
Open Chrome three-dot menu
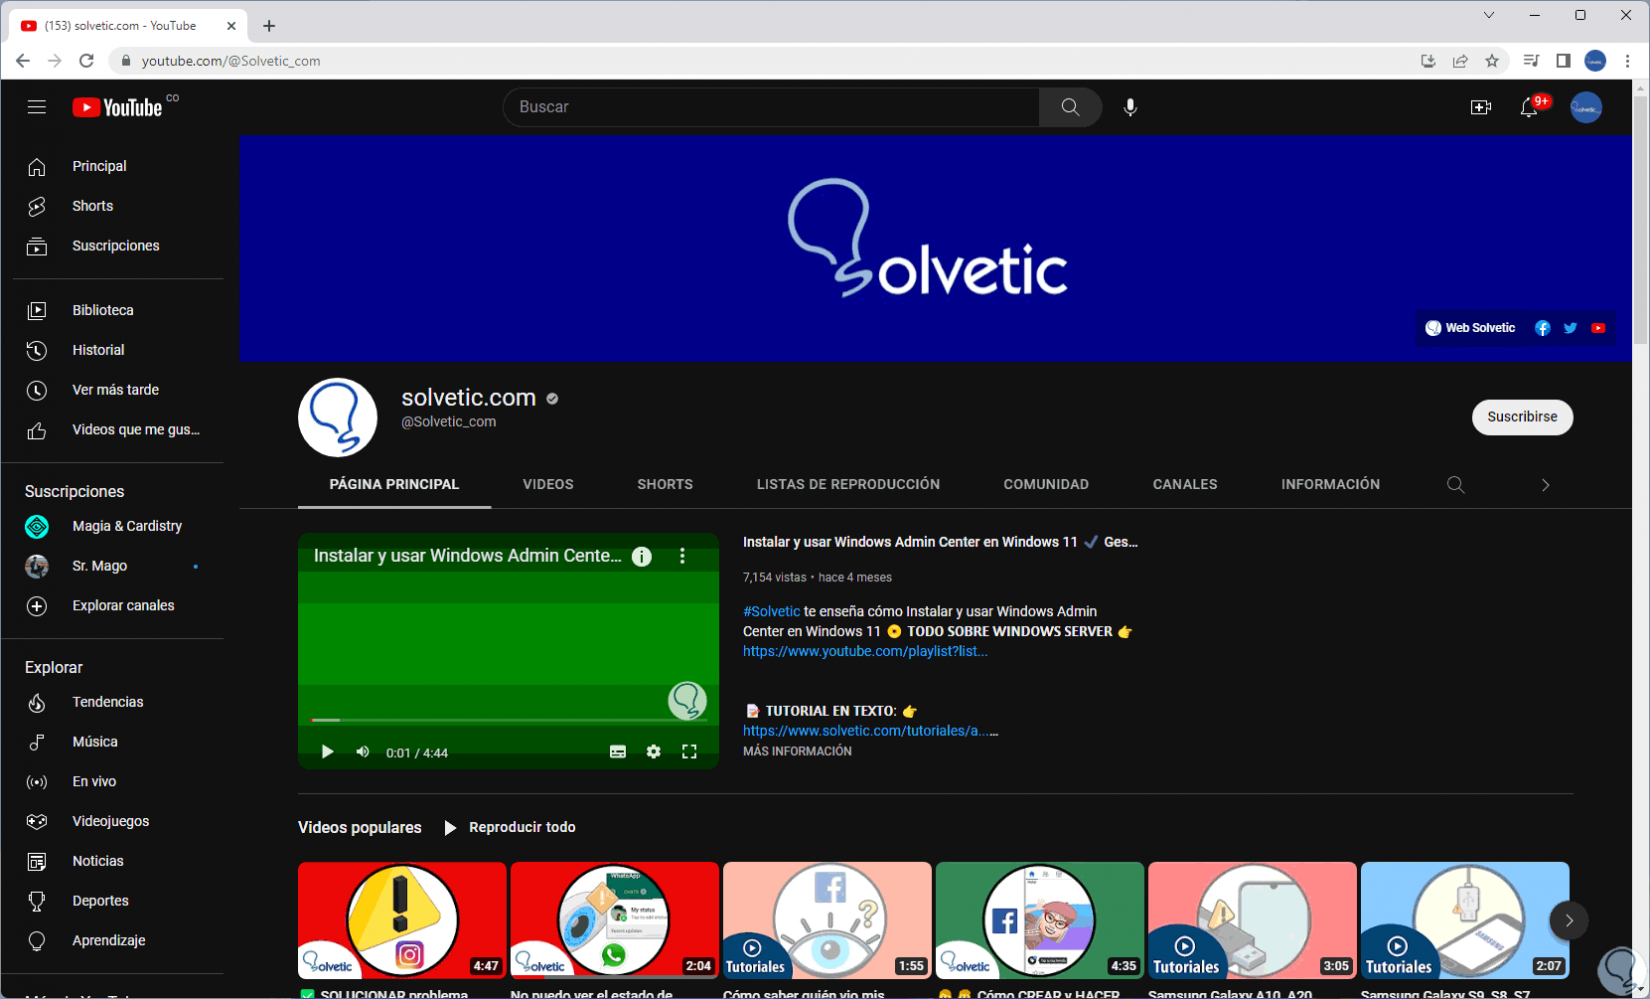(1628, 61)
